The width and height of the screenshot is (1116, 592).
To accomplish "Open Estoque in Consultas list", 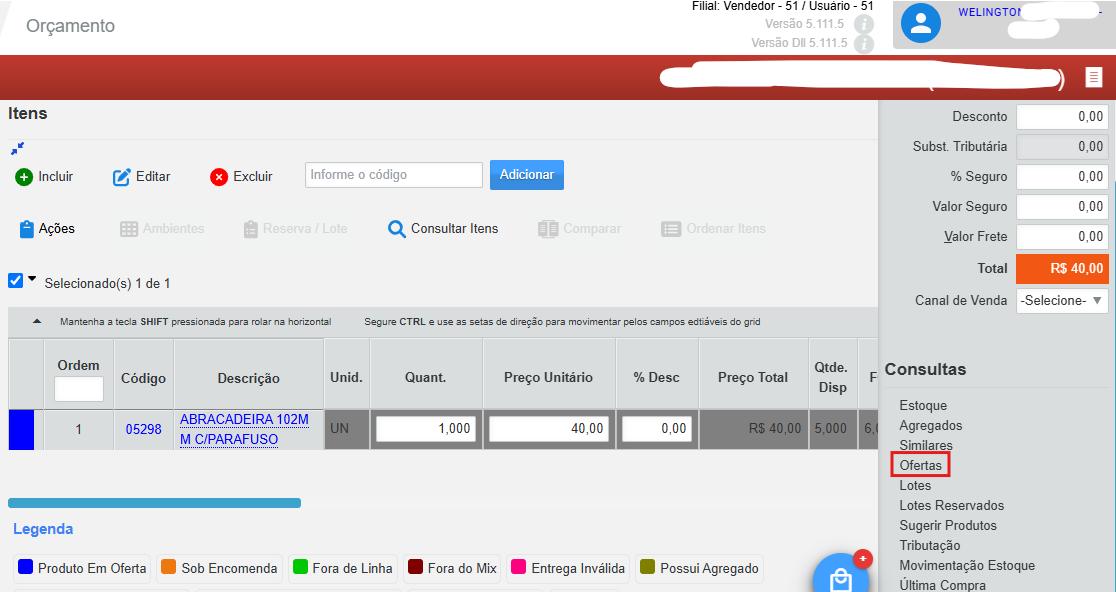I will (x=923, y=406).
